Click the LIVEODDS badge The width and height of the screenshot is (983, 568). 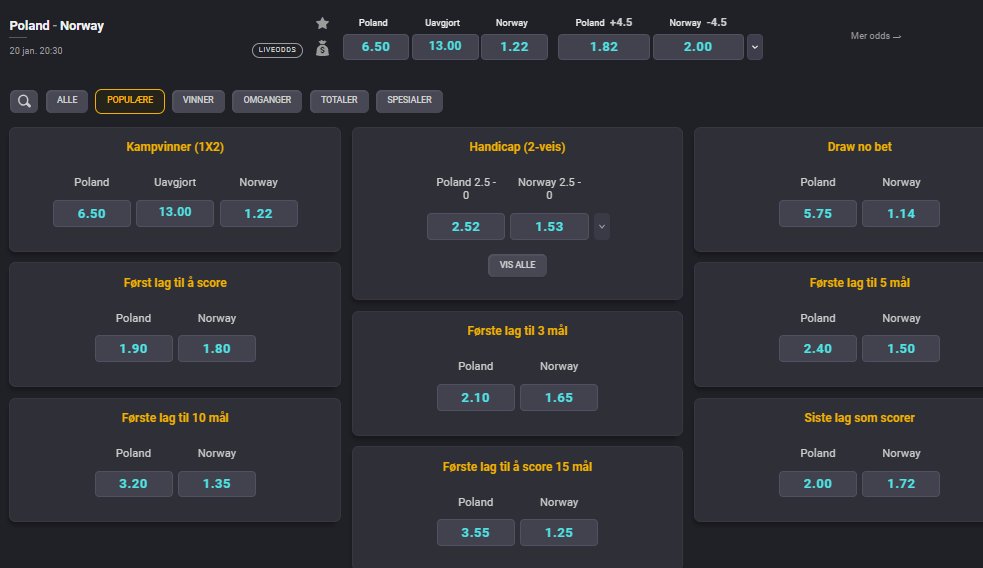pyautogui.click(x=277, y=50)
